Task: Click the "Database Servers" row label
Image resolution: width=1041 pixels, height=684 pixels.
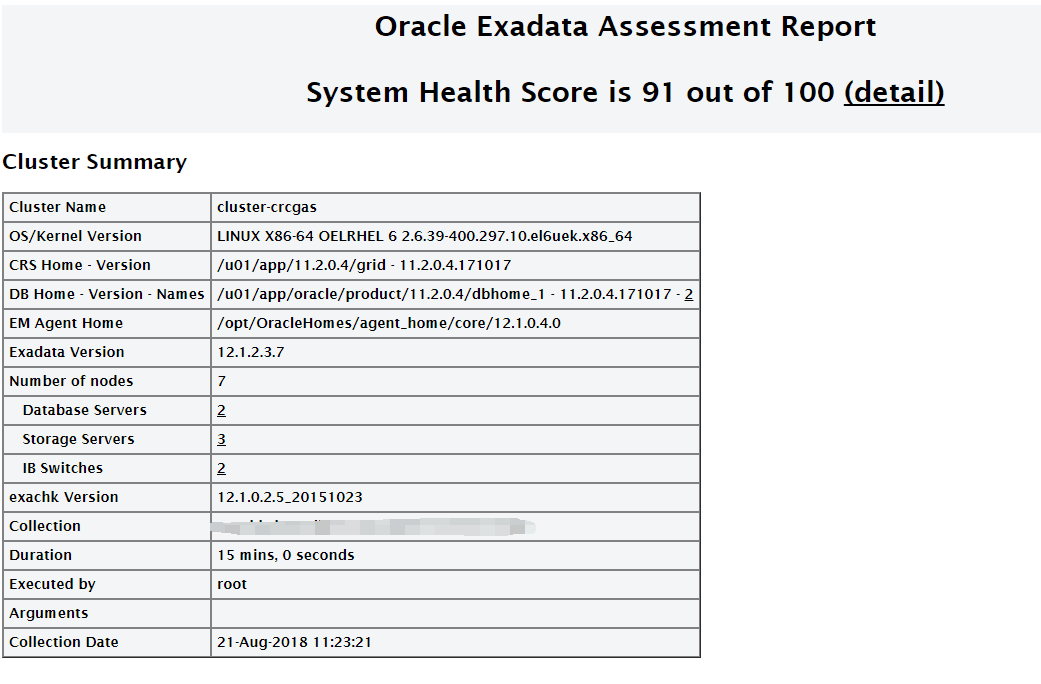Action: coord(85,410)
